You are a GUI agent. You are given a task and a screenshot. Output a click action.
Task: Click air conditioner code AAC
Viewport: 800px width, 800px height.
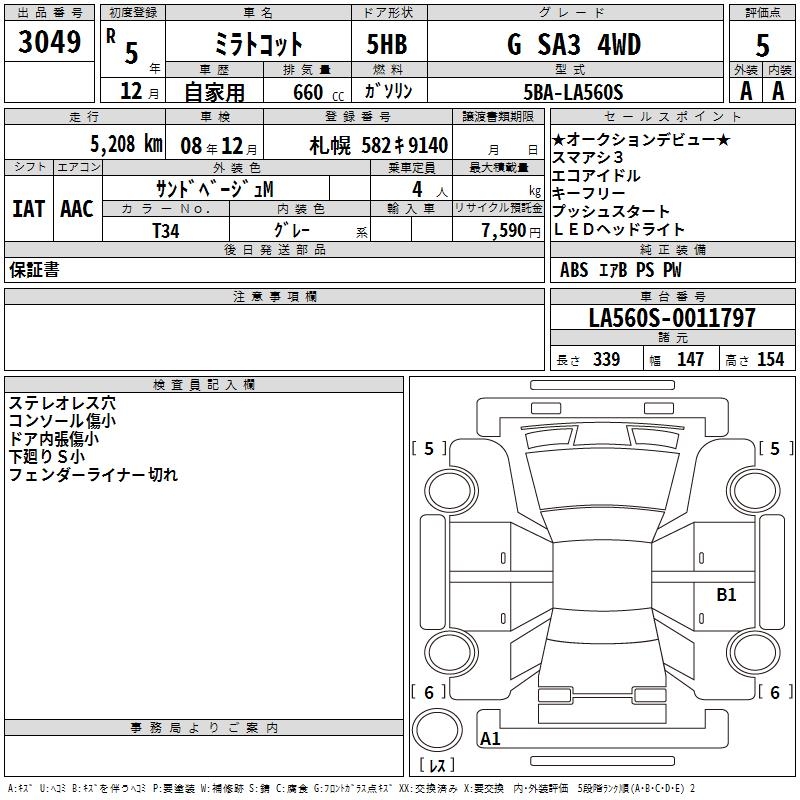click(x=77, y=209)
